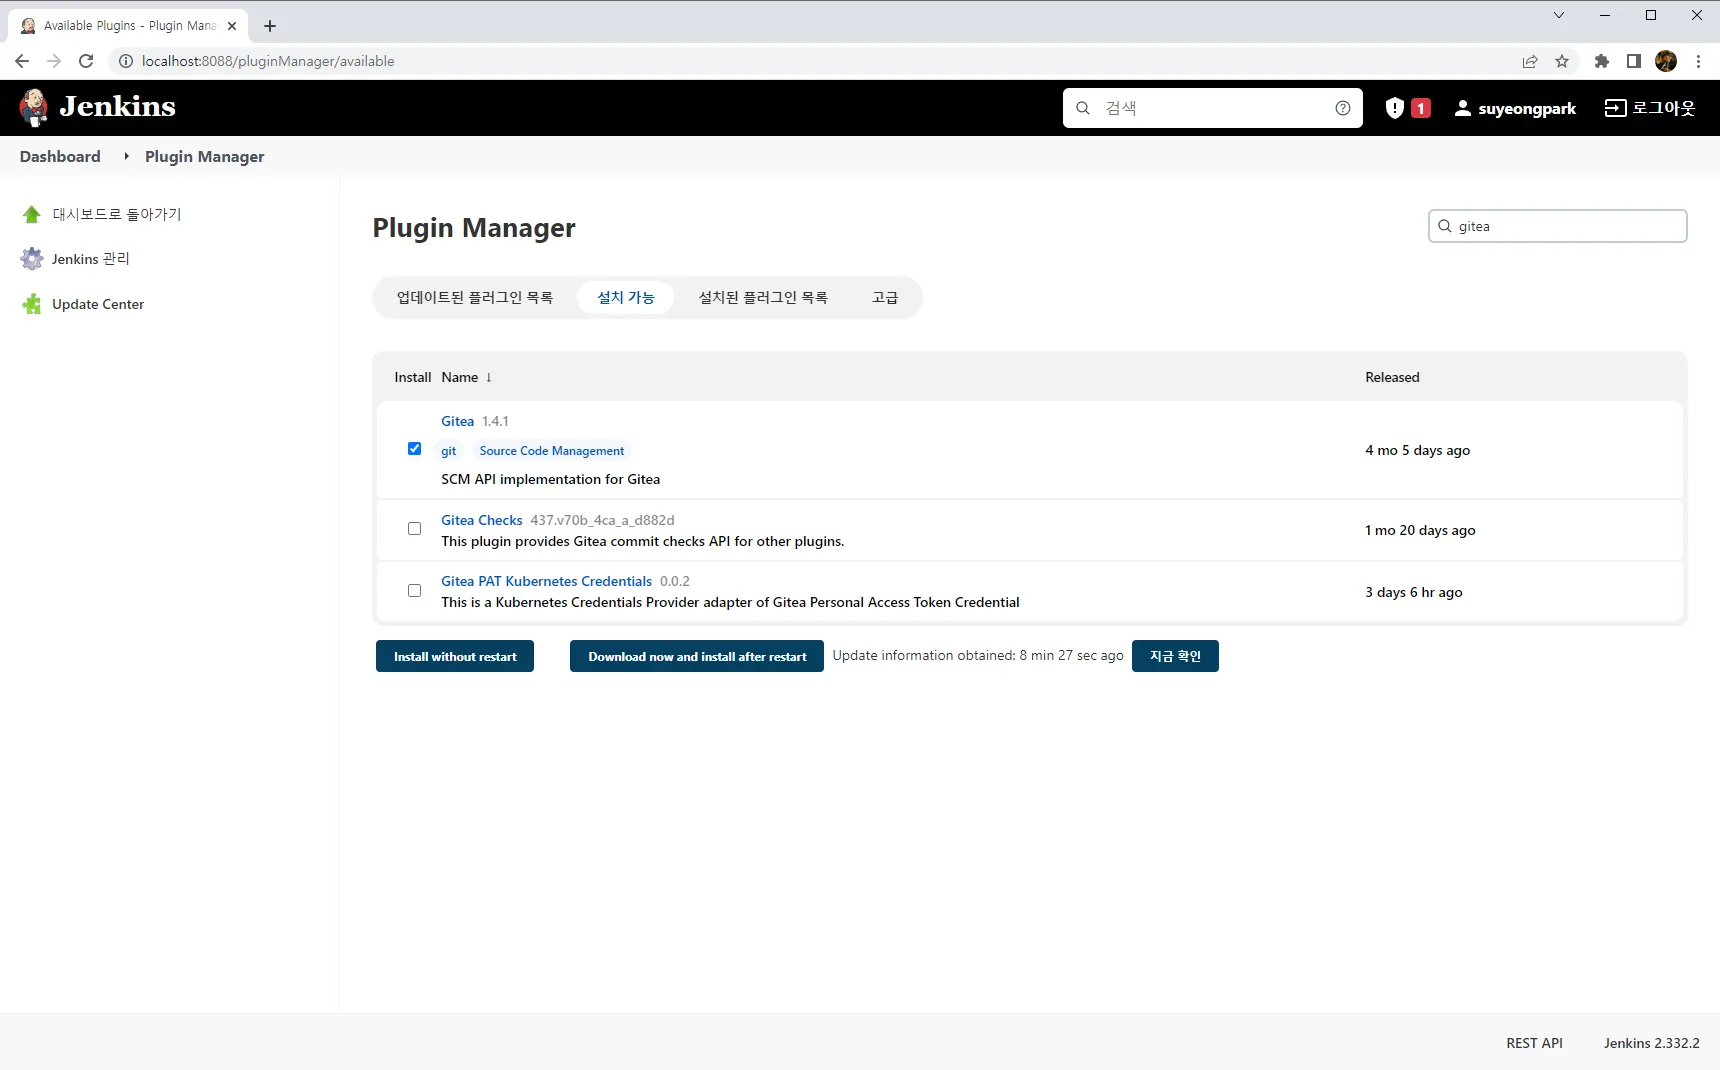Switch to the 설치된 플러그인 목록 tab
Image resolution: width=1720 pixels, height=1070 pixels.
click(x=763, y=297)
